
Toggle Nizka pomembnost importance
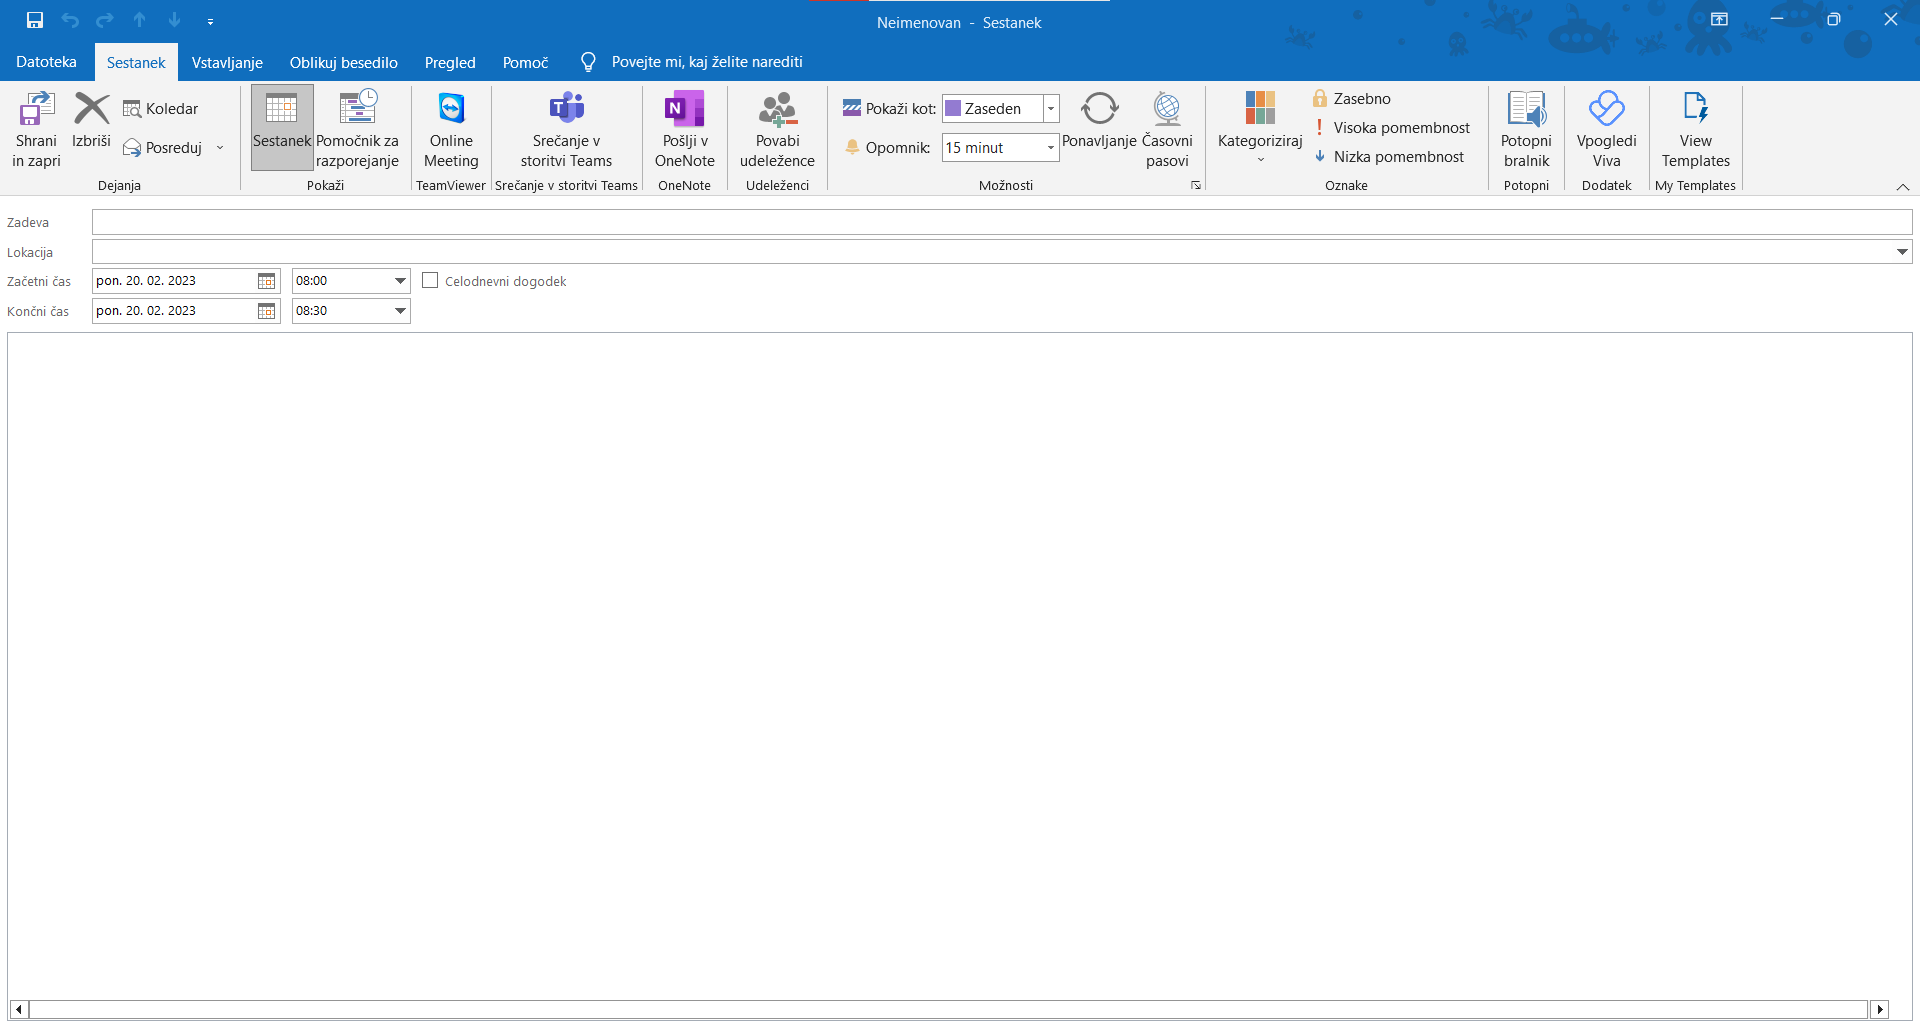[x=1389, y=157]
